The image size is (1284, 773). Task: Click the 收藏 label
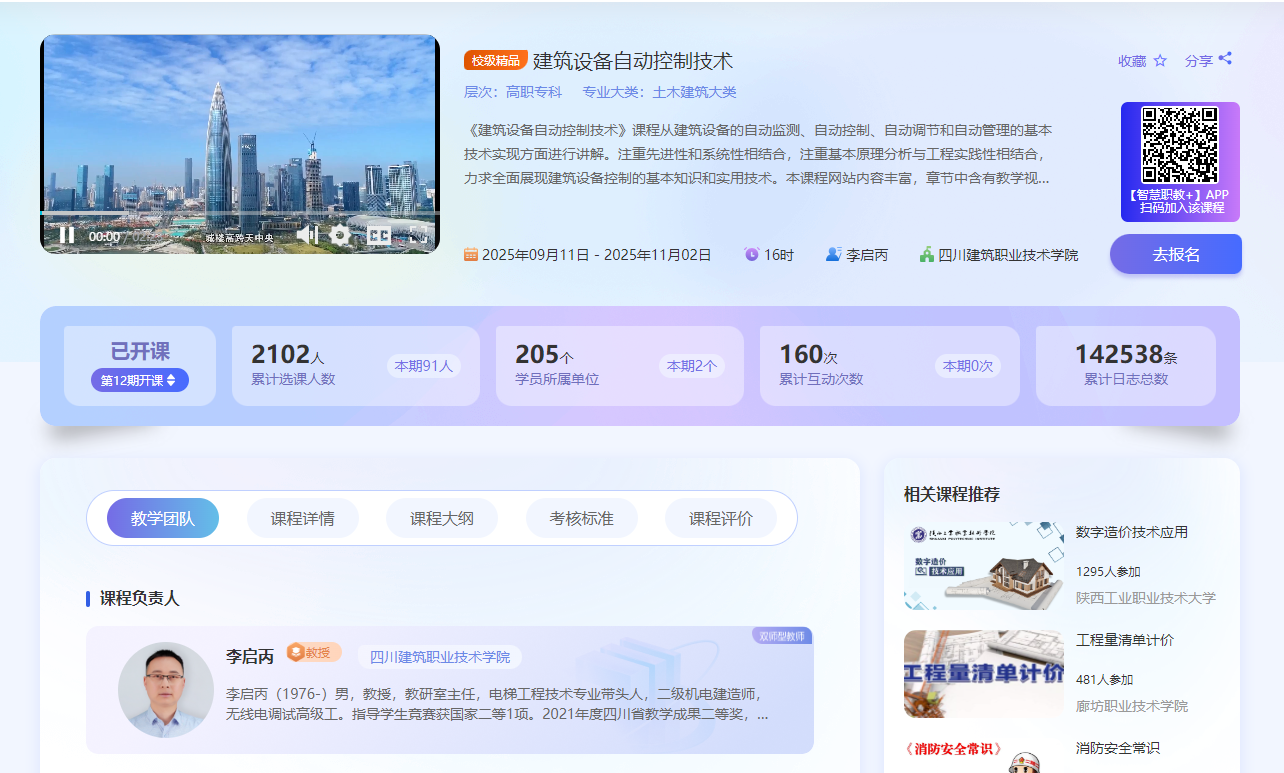(x=1132, y=60)
